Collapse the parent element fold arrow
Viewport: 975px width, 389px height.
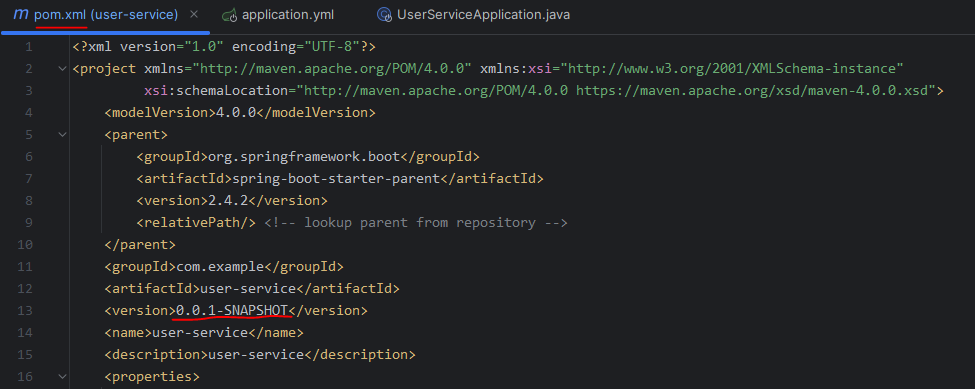pyautogui.click(x=62, y=134)
